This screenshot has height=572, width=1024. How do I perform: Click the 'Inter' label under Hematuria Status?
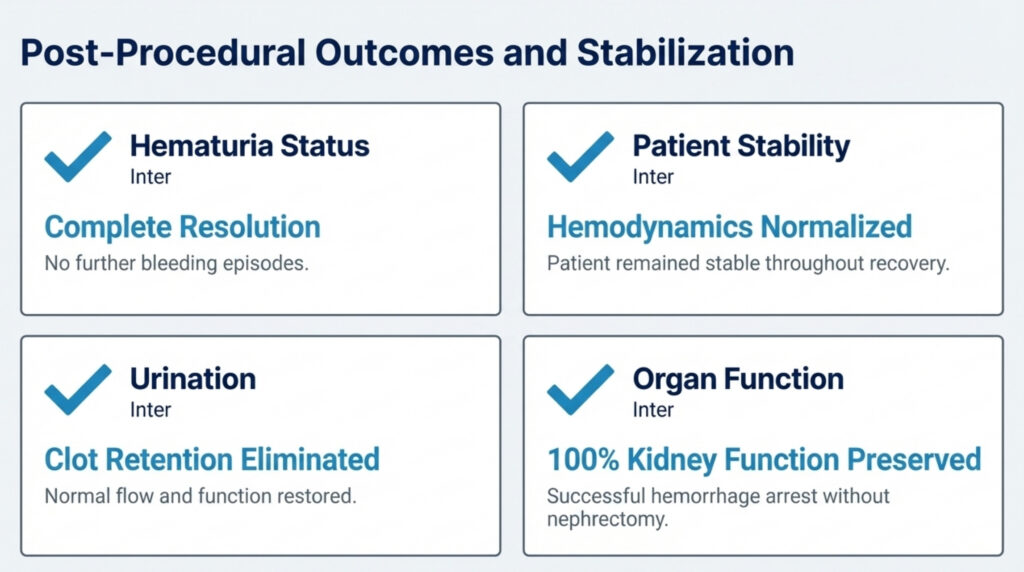(150, 177)
